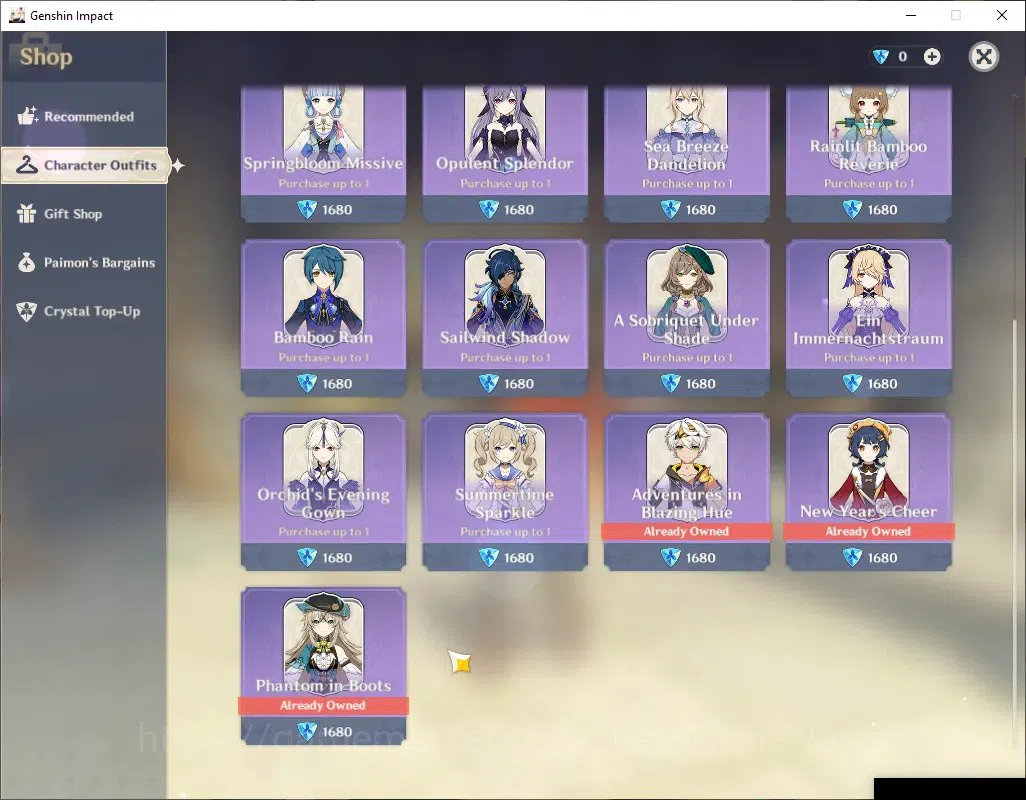
Task: Open the New Year's Cheer outfit
Action: (868, 492)
